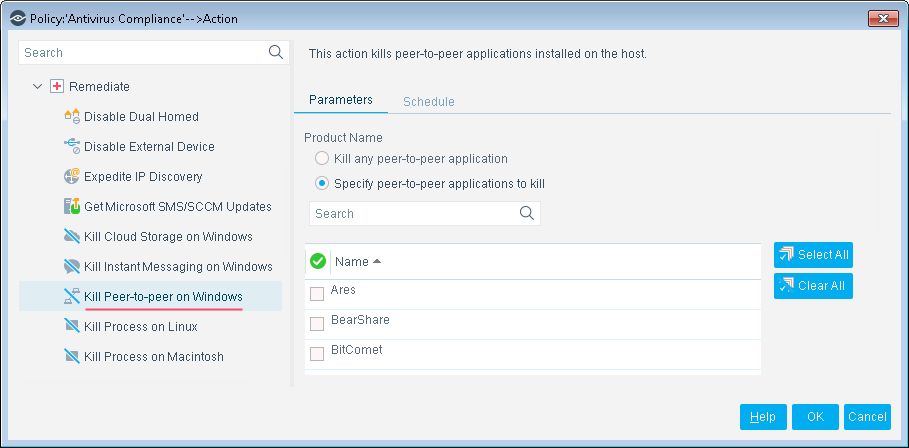909x448 pixels.
Task: Open the Parameters tab
Action: [341, 100]
